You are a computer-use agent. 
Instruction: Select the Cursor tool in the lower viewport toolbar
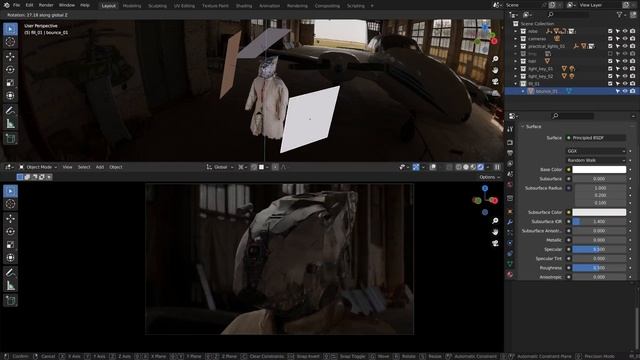point(10,204)
